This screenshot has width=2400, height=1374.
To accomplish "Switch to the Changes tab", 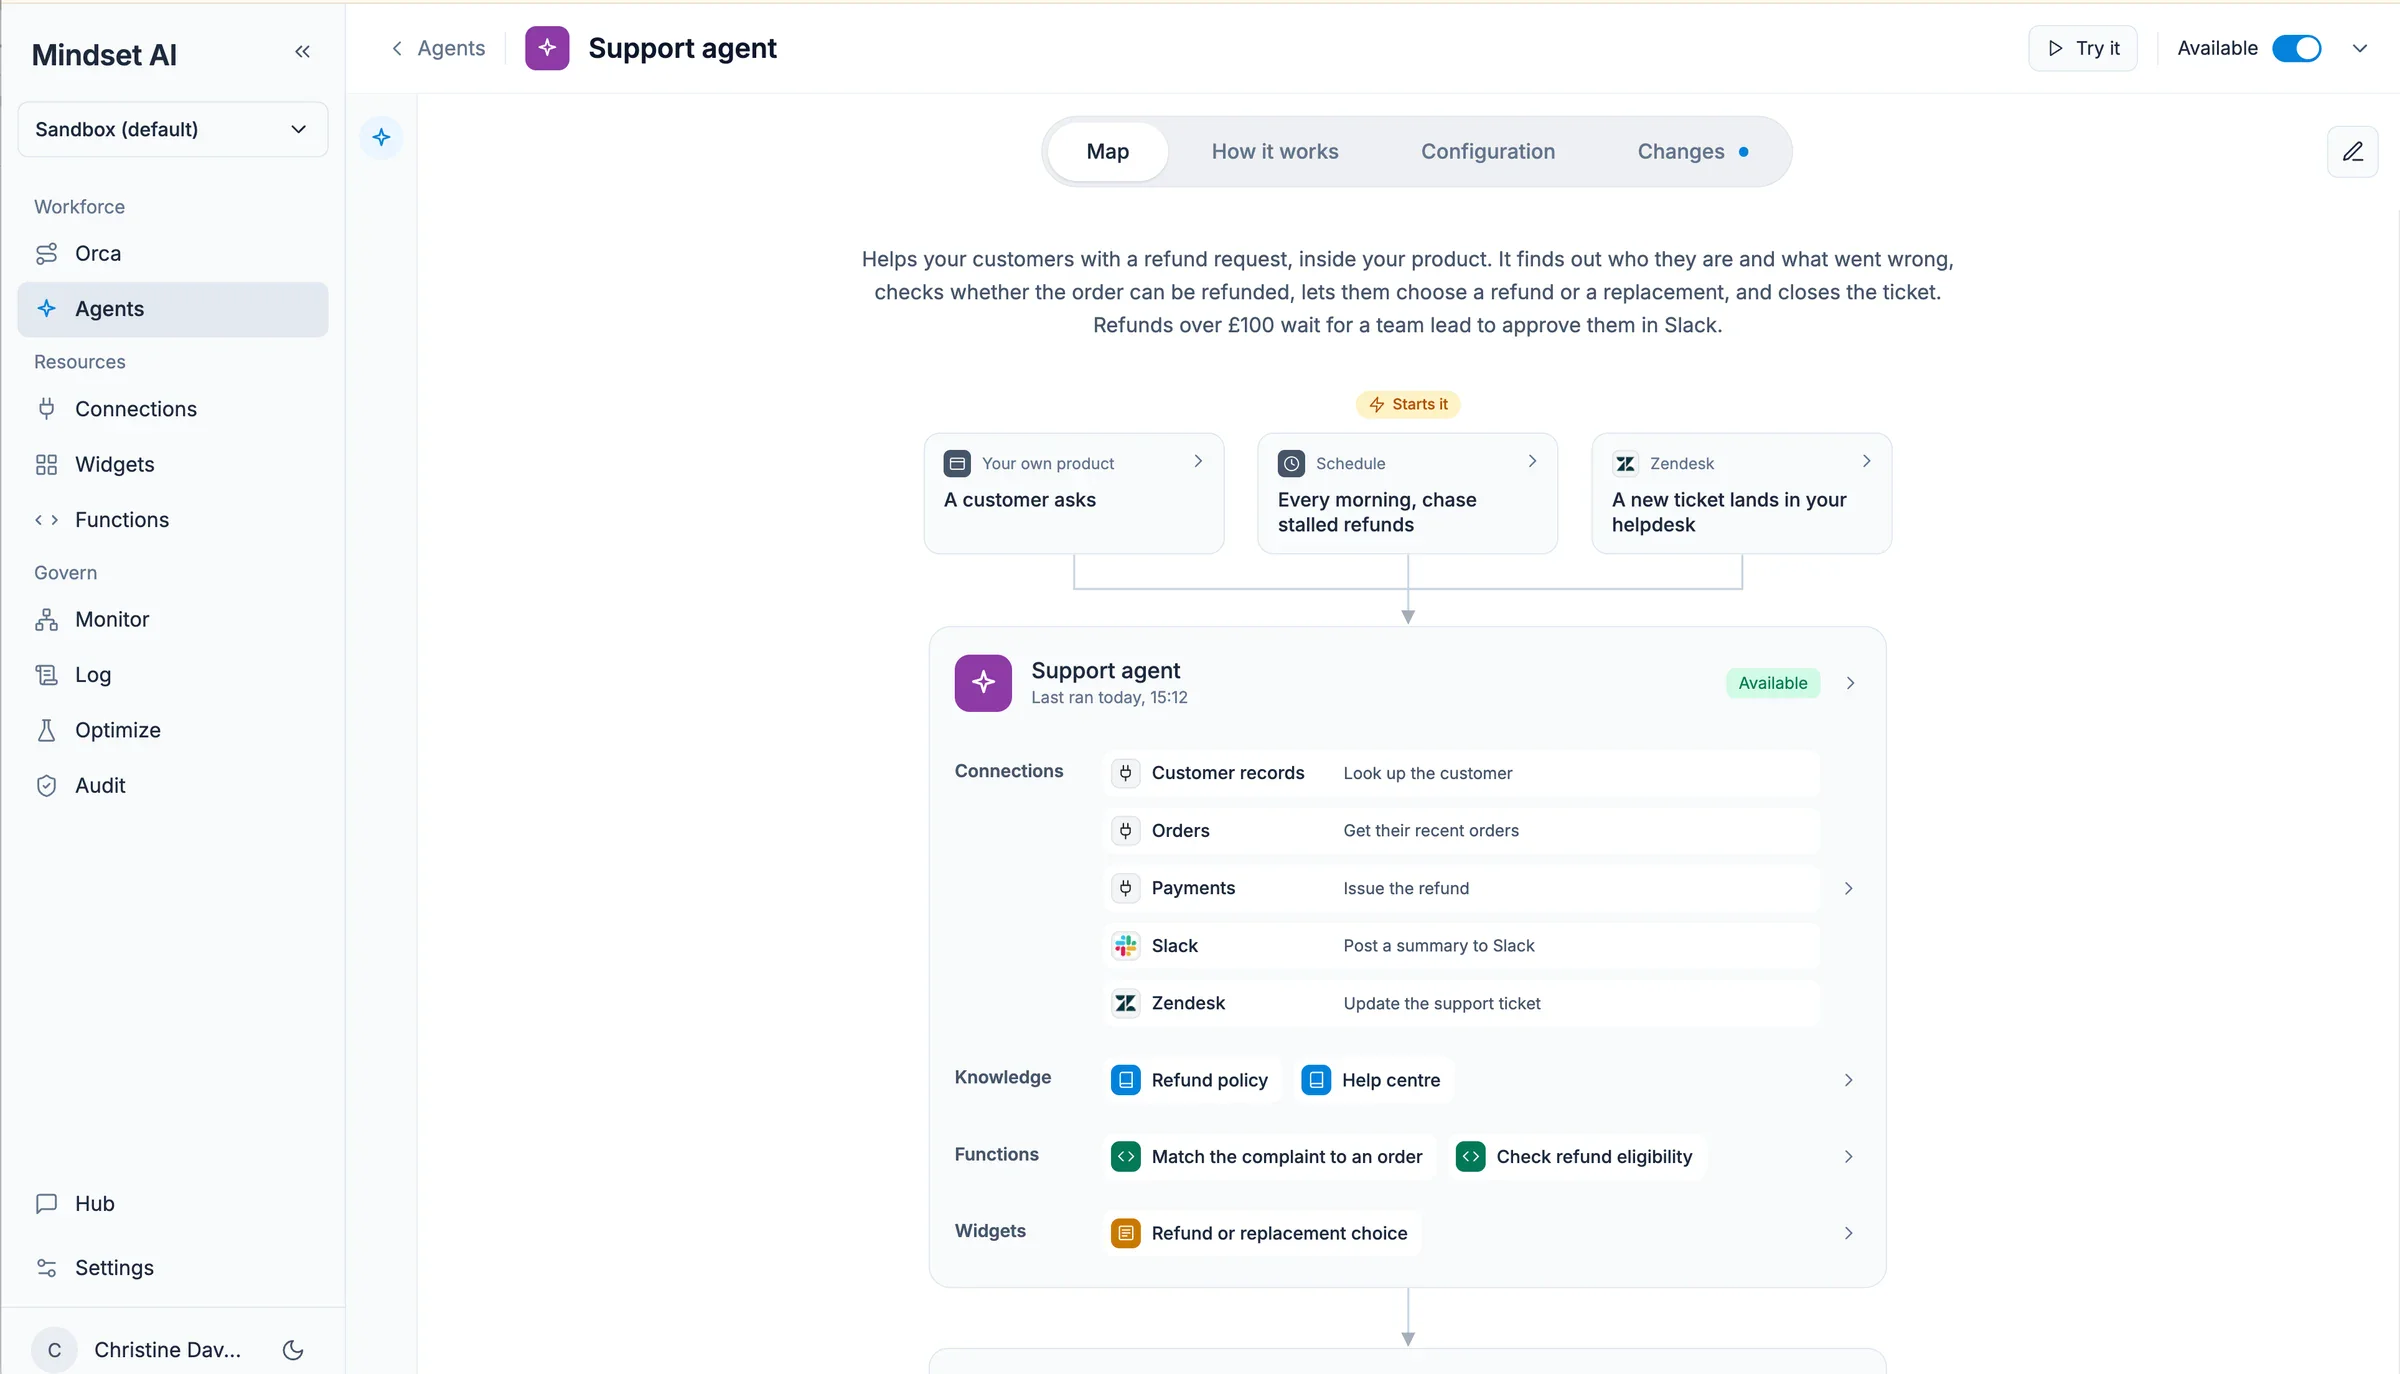I will click(1693, 152).
